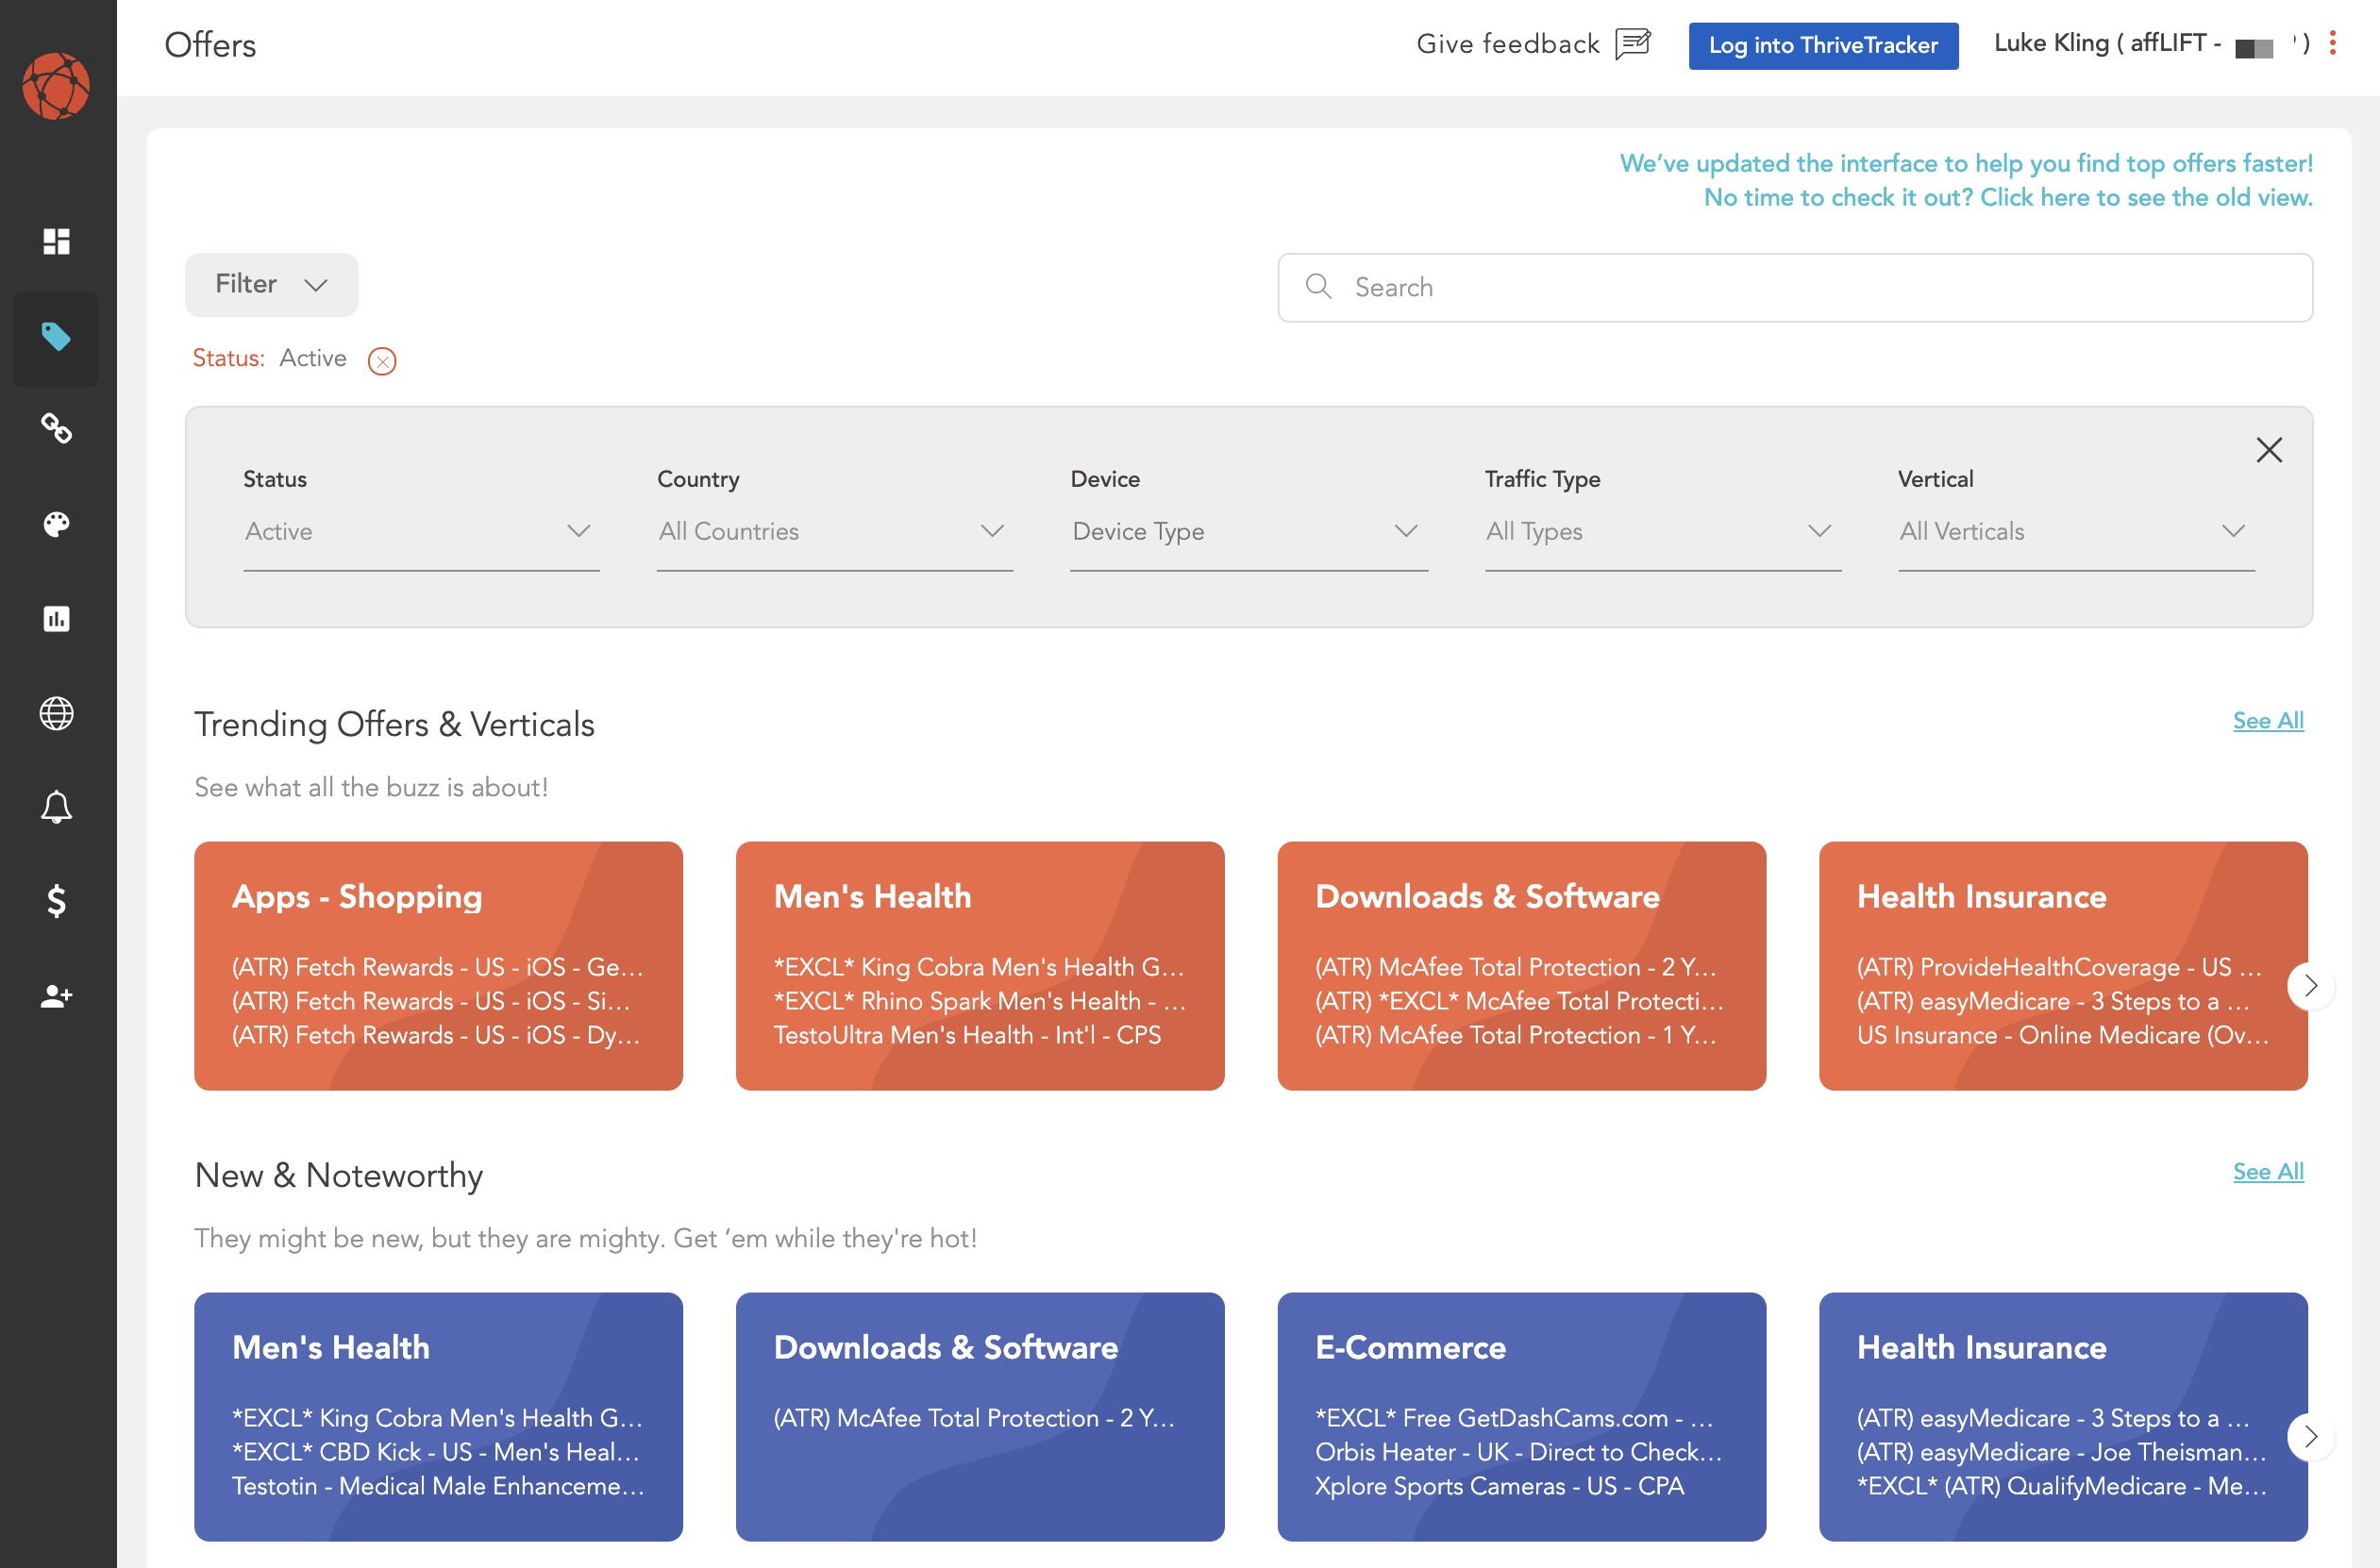The height and width of the screenshot is (1568, 2380).
Task: Click See All for Trending Offers
Action: click(x=2268, y=721)
